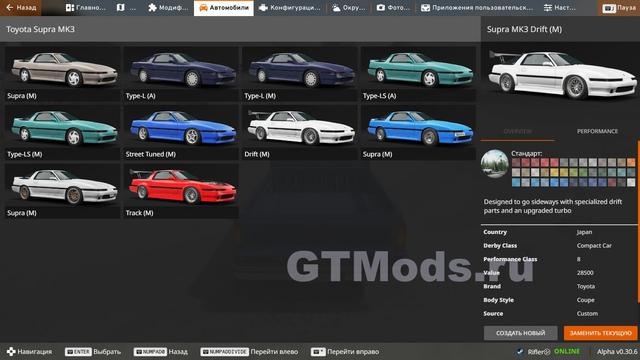Image resolution: width=640 pixels, height=360 pixels.
Task: Open Приложения пользовательского интерфейса menu
Action: [x=477, y=8]
